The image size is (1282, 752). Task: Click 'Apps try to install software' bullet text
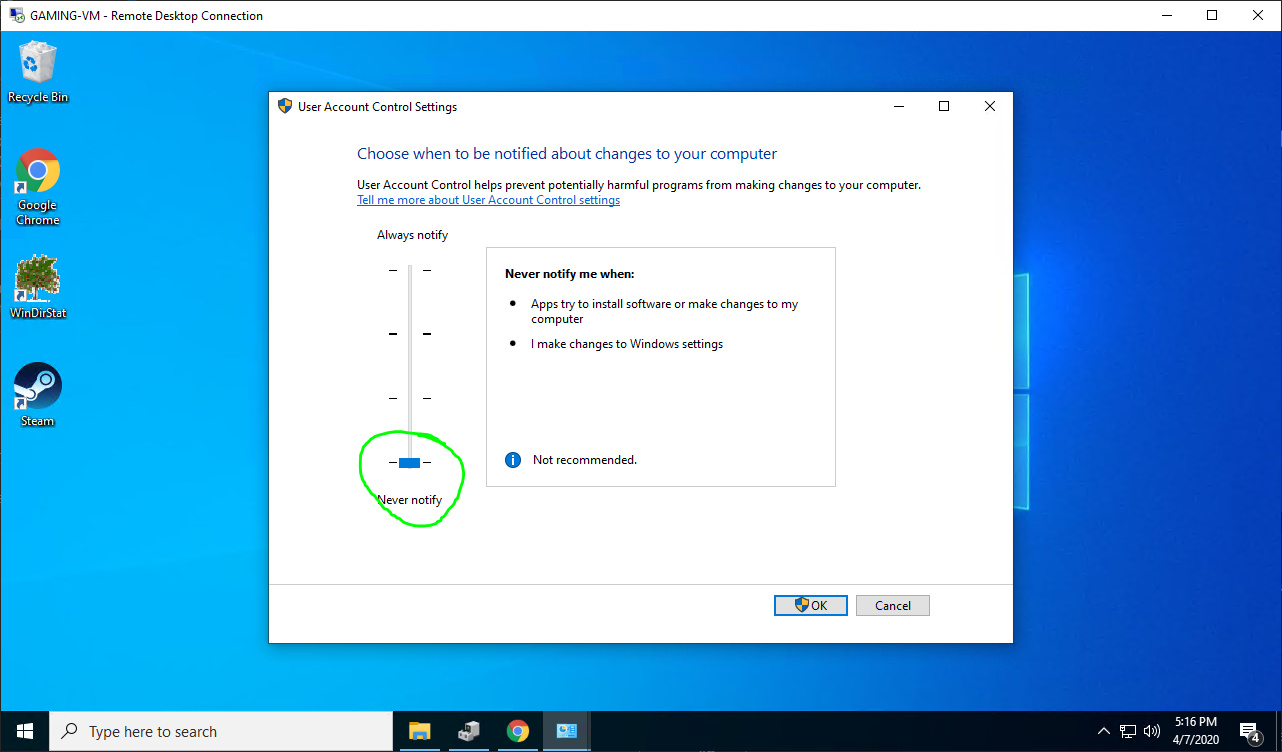point(664,311)
